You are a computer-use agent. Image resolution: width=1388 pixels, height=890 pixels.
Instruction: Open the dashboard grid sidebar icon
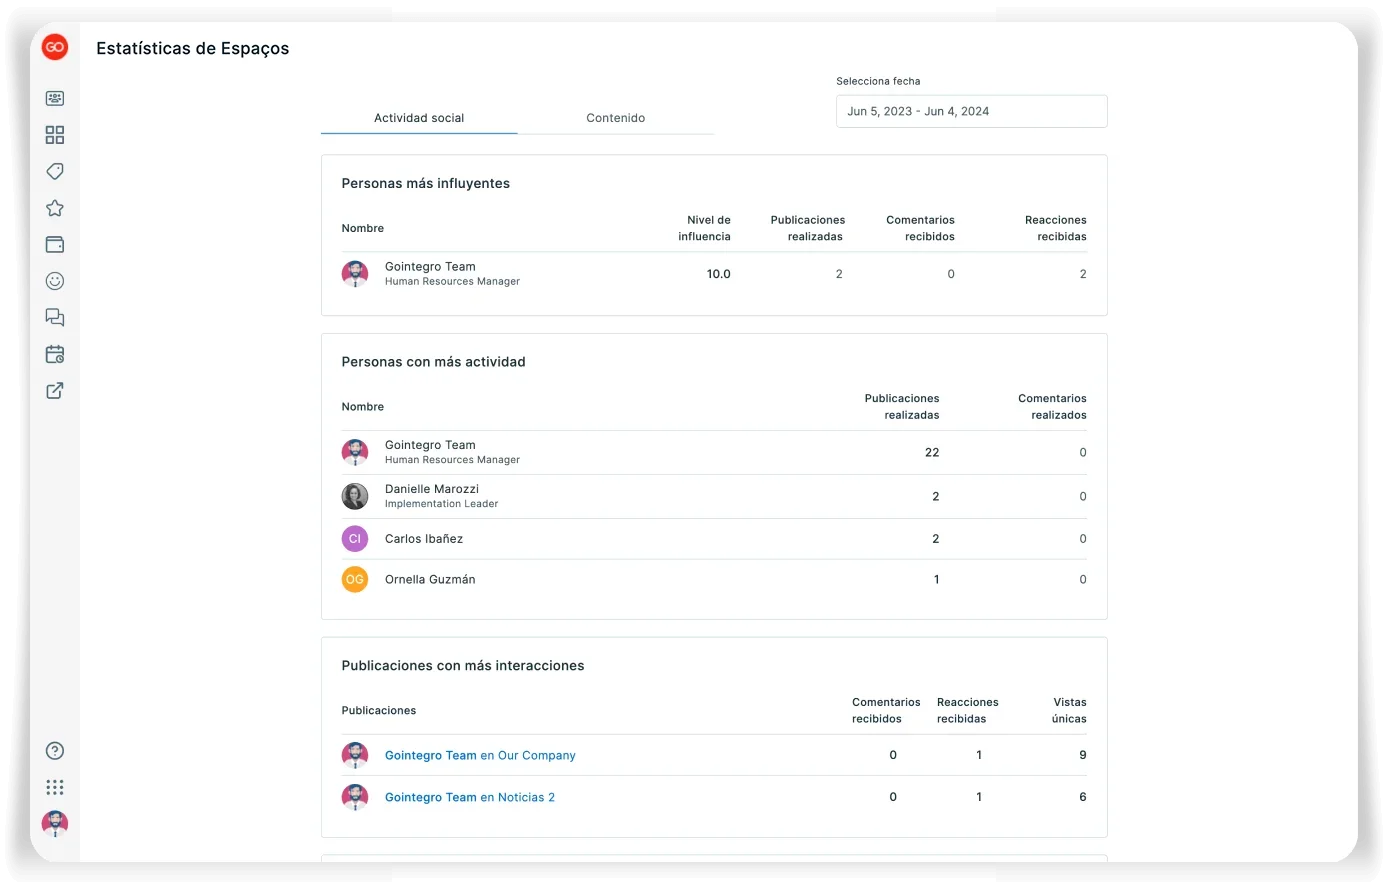tap(55, 135)
